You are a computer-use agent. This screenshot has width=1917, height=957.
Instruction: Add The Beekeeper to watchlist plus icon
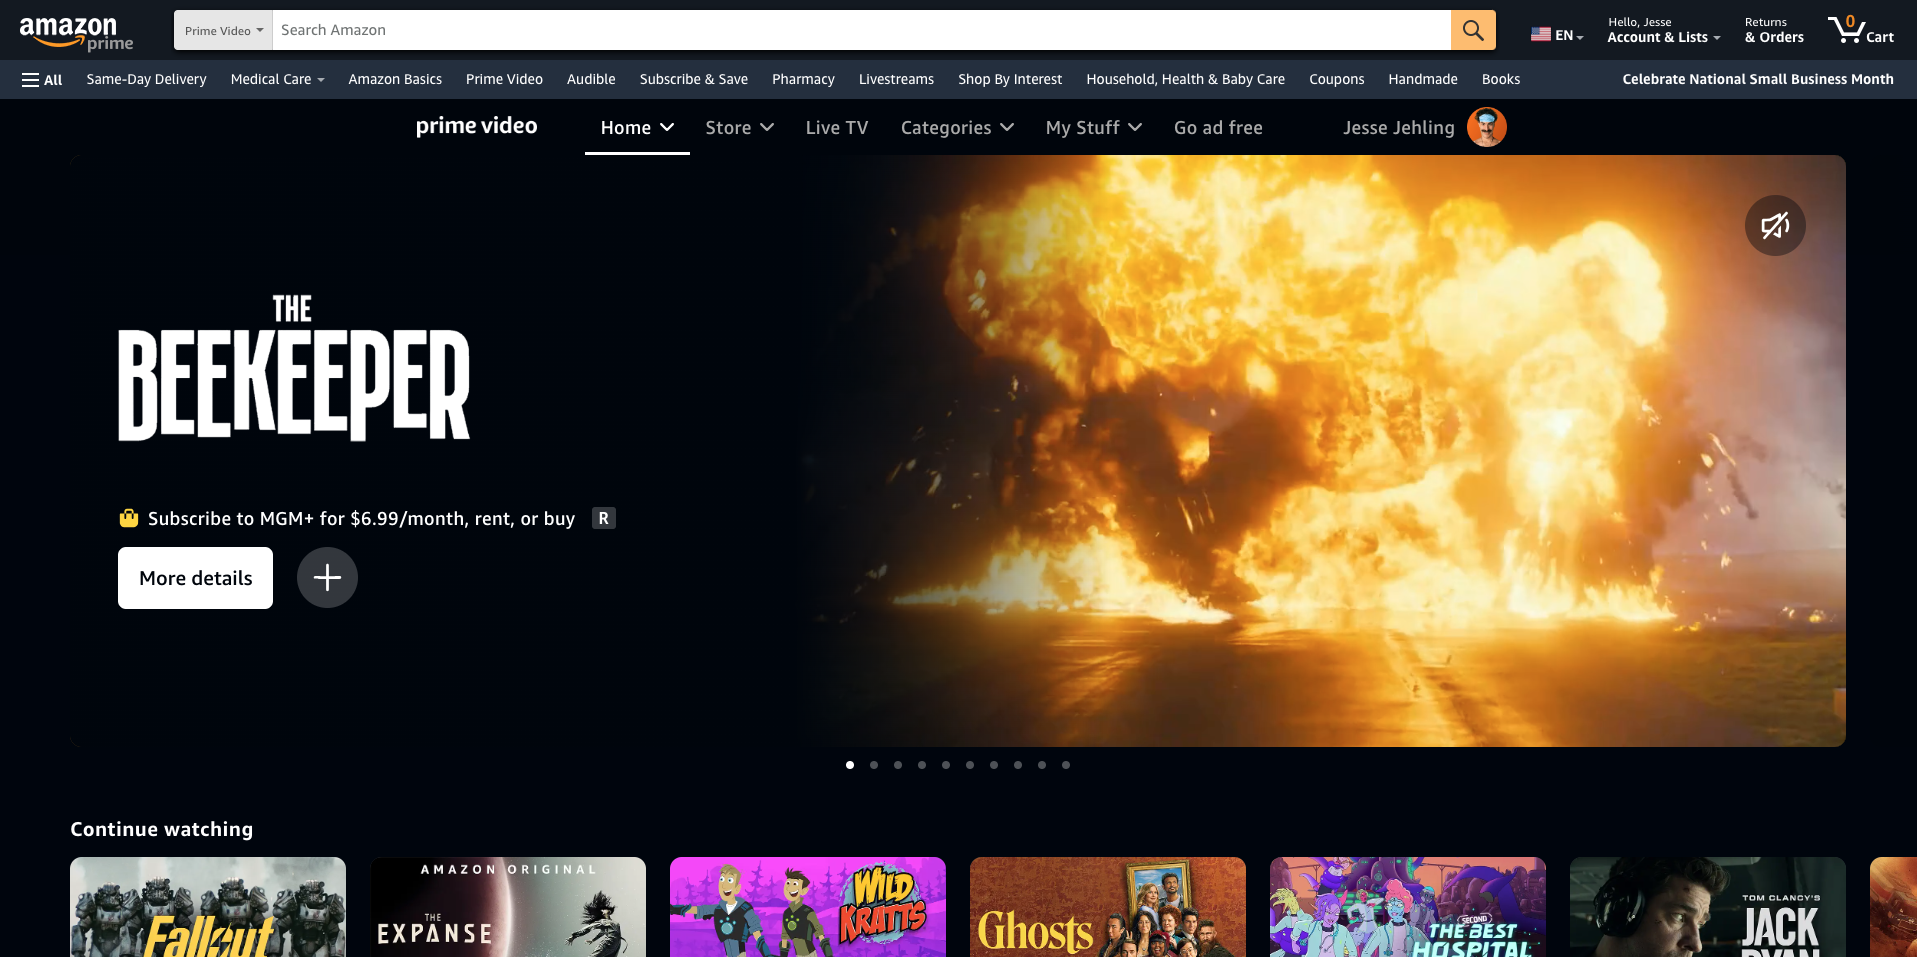click(327, 578)
